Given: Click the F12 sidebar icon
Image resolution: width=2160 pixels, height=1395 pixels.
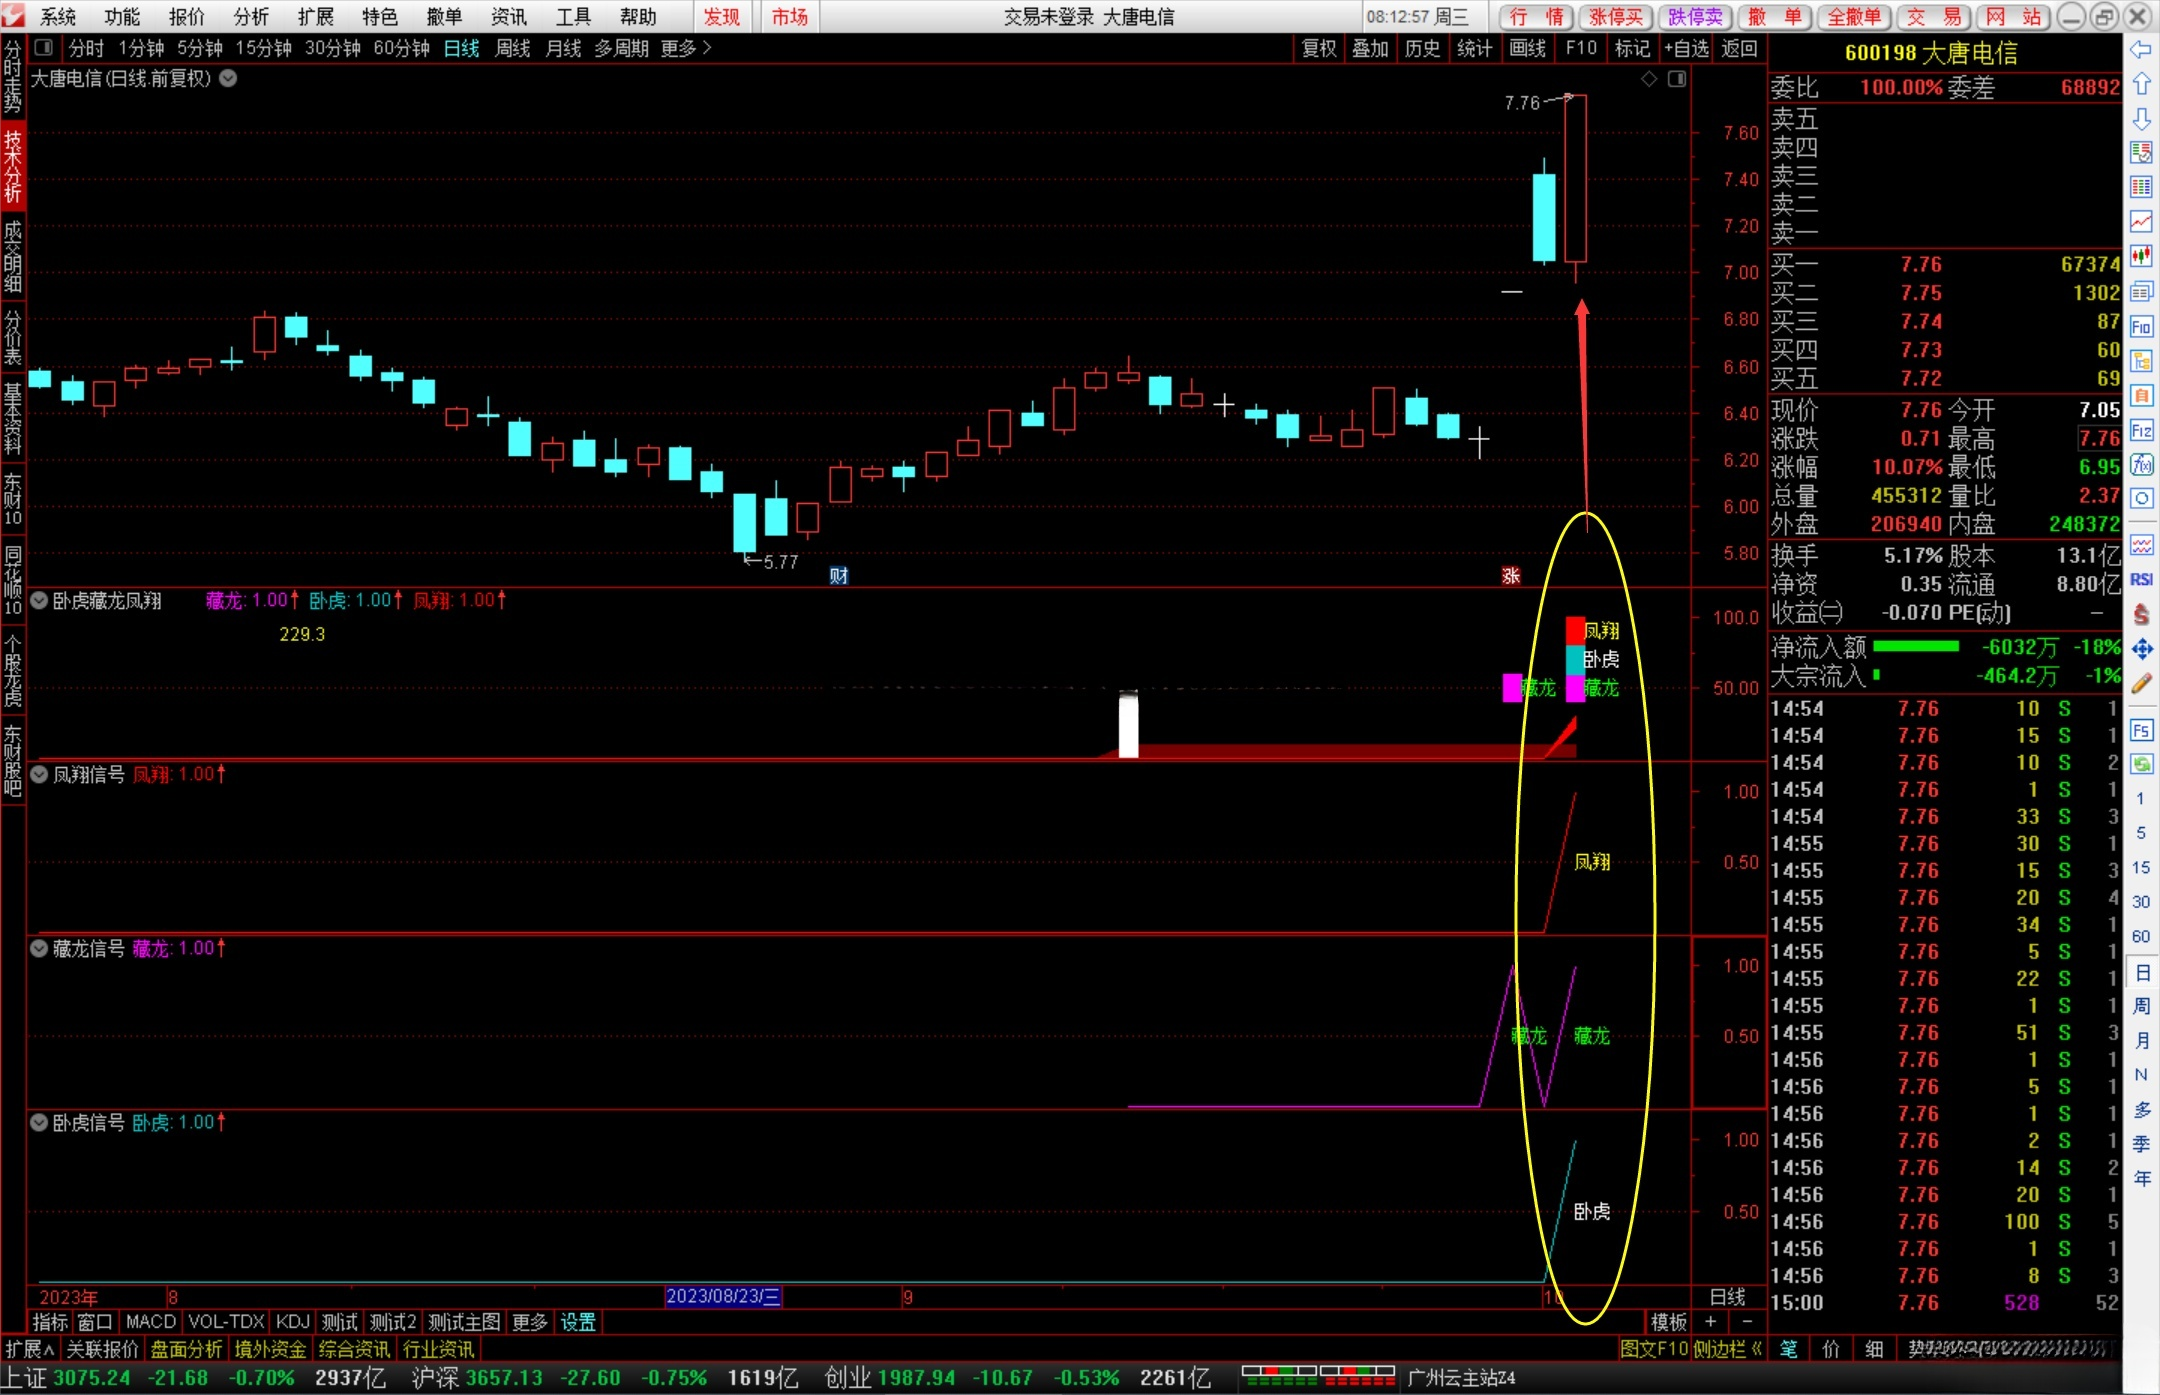Looking at the screenshot, I should tap(2140, 431).
